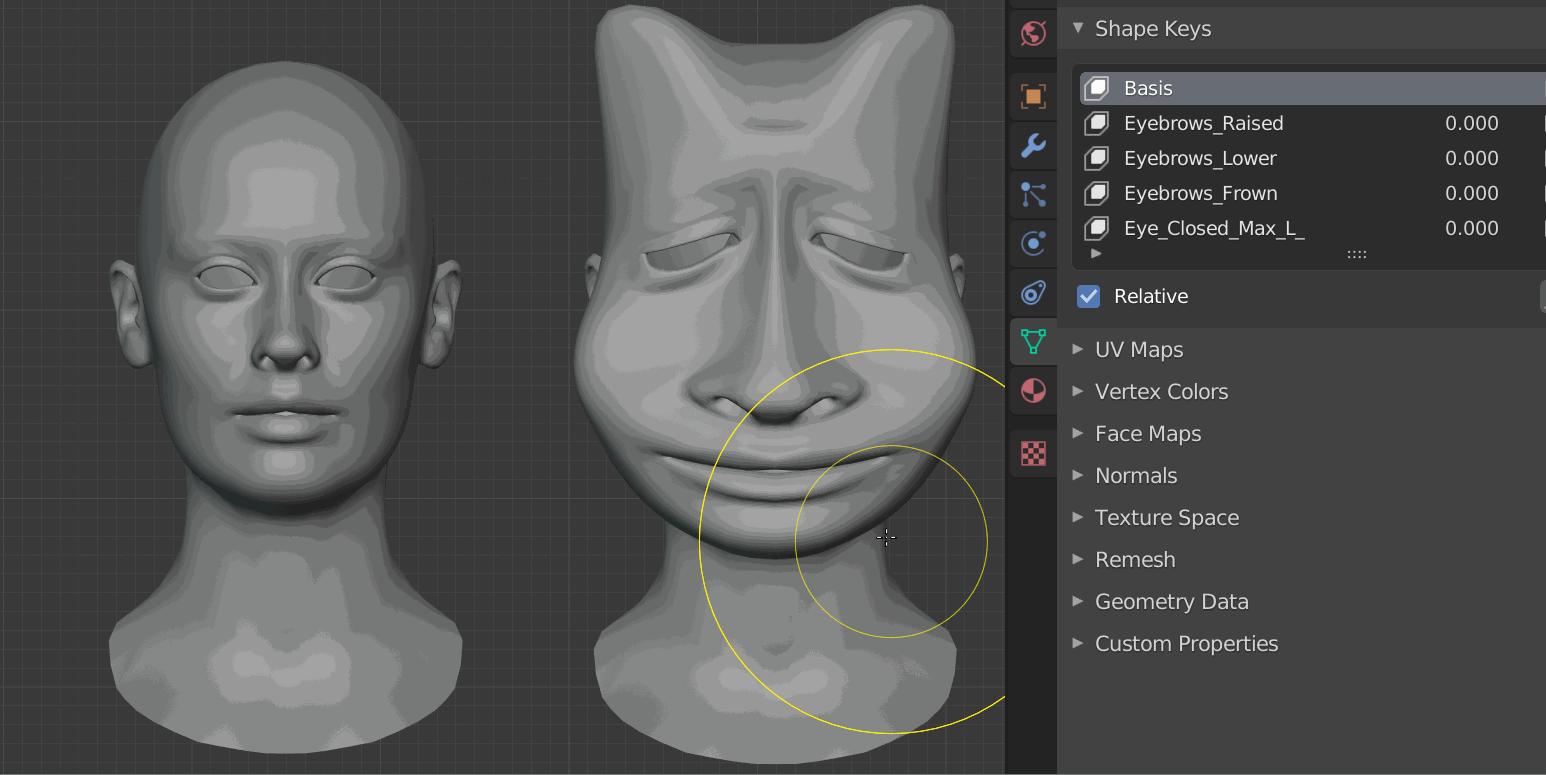The image size is (1546, 775).
Task: Open the World properties tab
Action: 1033,33
